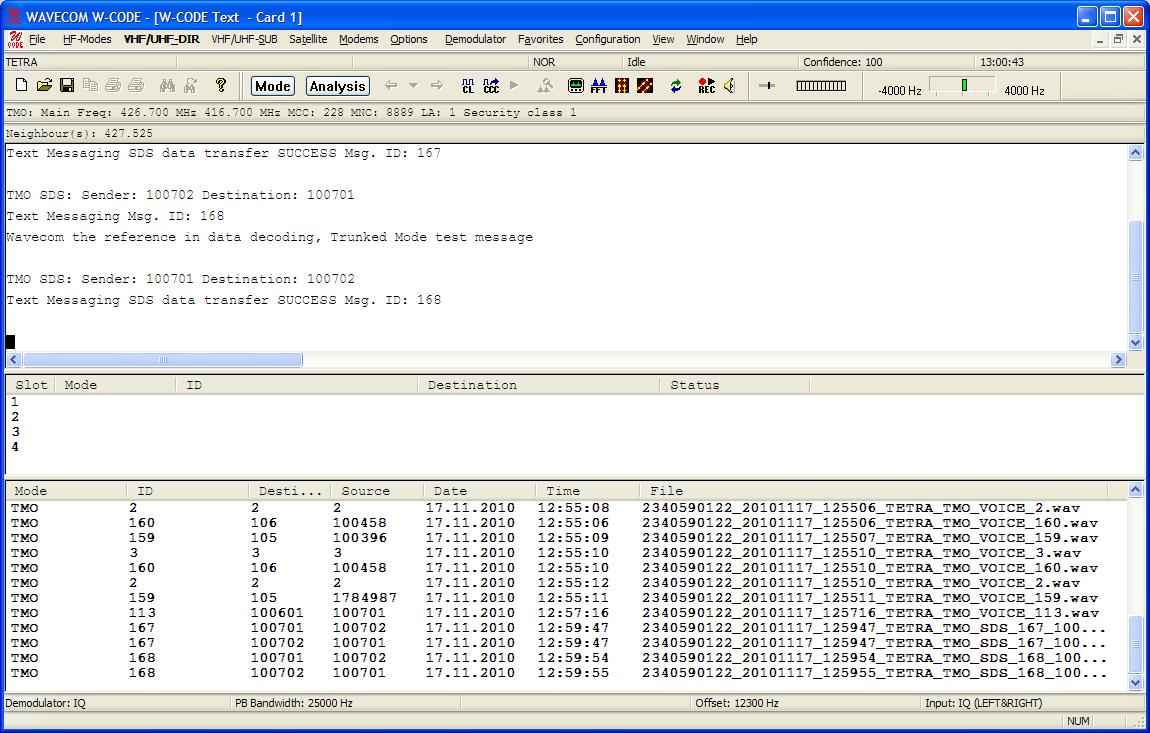Open the FFT analysis icon
This screenshot has width=1150, height=733.
point(598,86)
